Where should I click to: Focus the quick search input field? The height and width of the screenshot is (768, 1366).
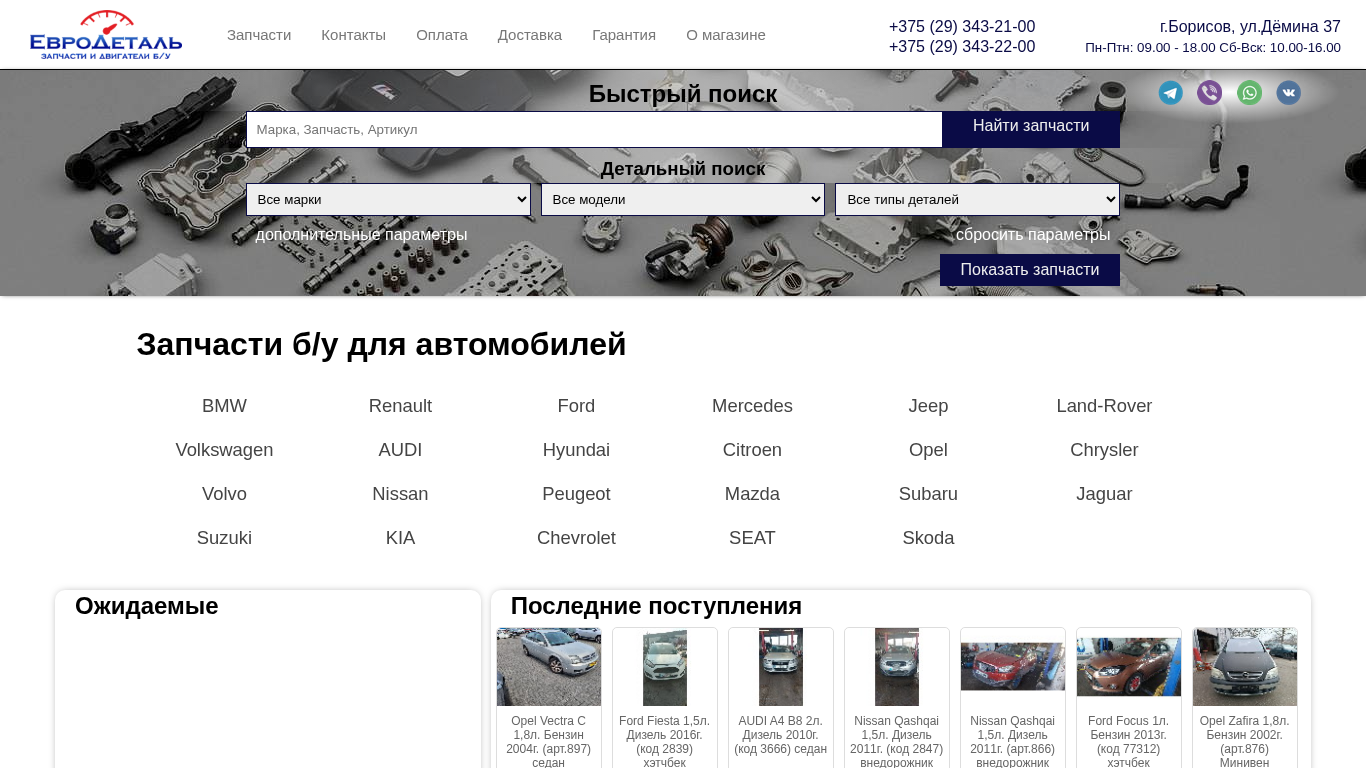pyautogui.click(x=594, y=130)
